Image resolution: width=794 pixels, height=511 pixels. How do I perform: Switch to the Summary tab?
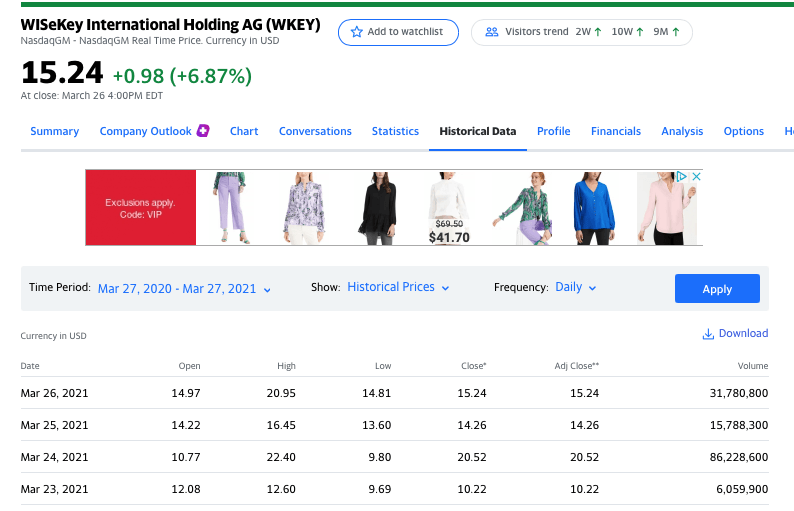coord(55,131)
